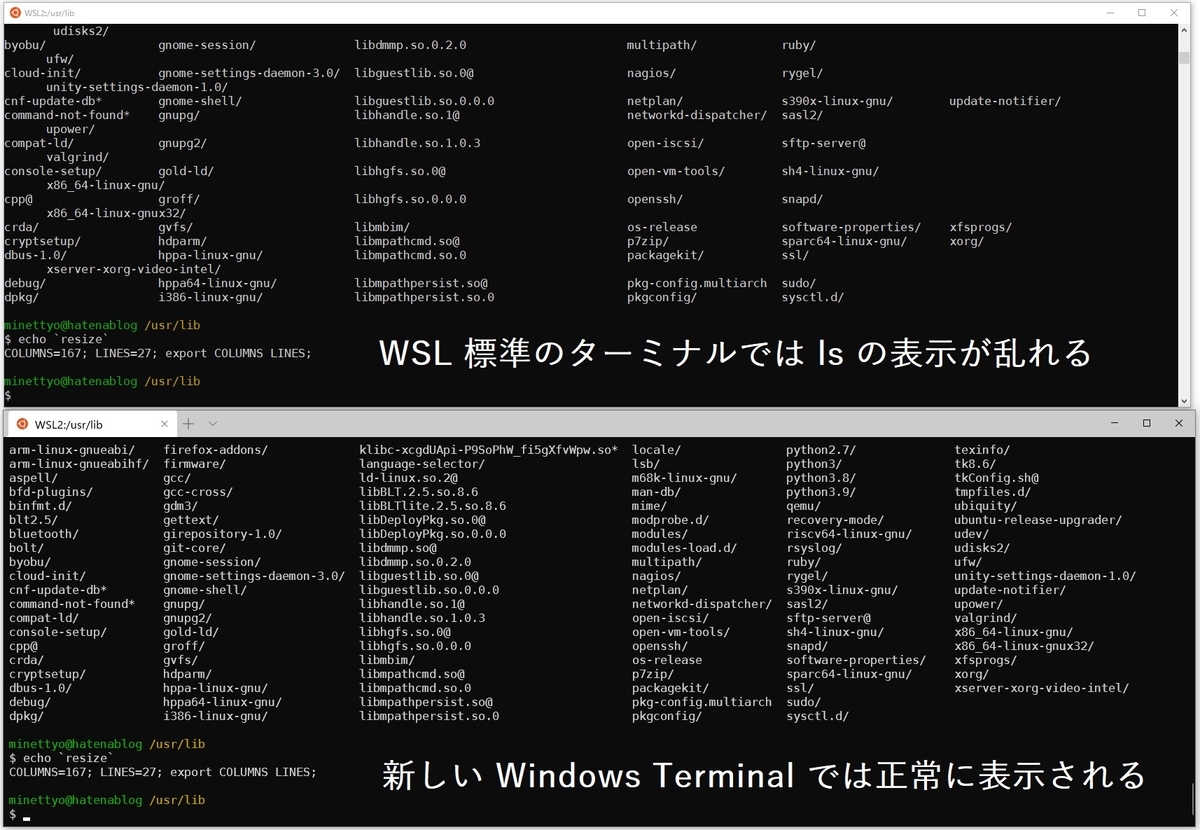Click the binfmt.d/ entry
This screenshot has height=830, width=1200.
click(40, 506)
